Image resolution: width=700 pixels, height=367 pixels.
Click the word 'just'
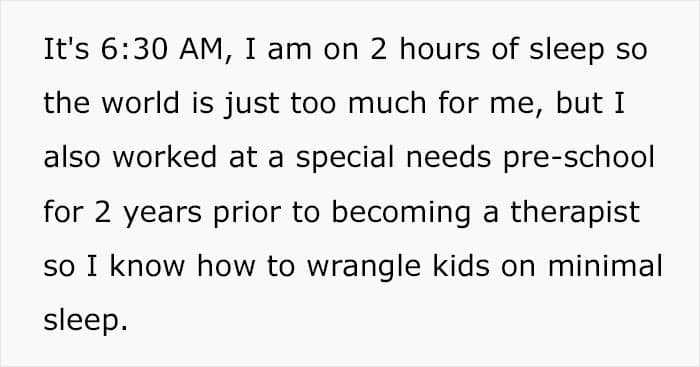[x=251, y=104]
